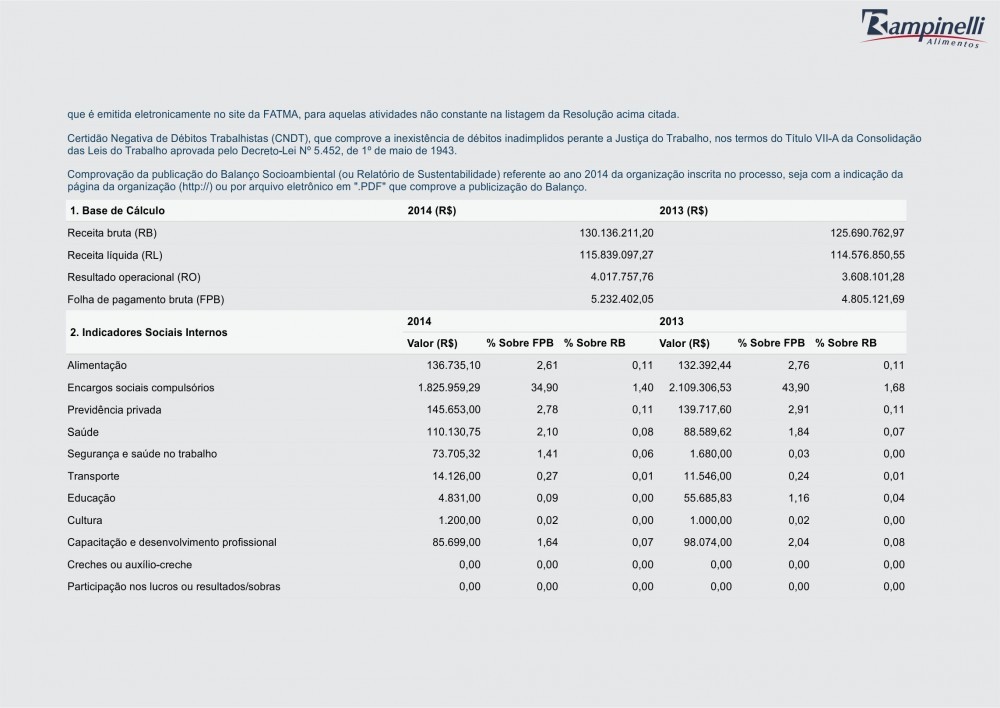
Task: Click the '2013 (R$)' column header
Action: [x=684, y=211]
